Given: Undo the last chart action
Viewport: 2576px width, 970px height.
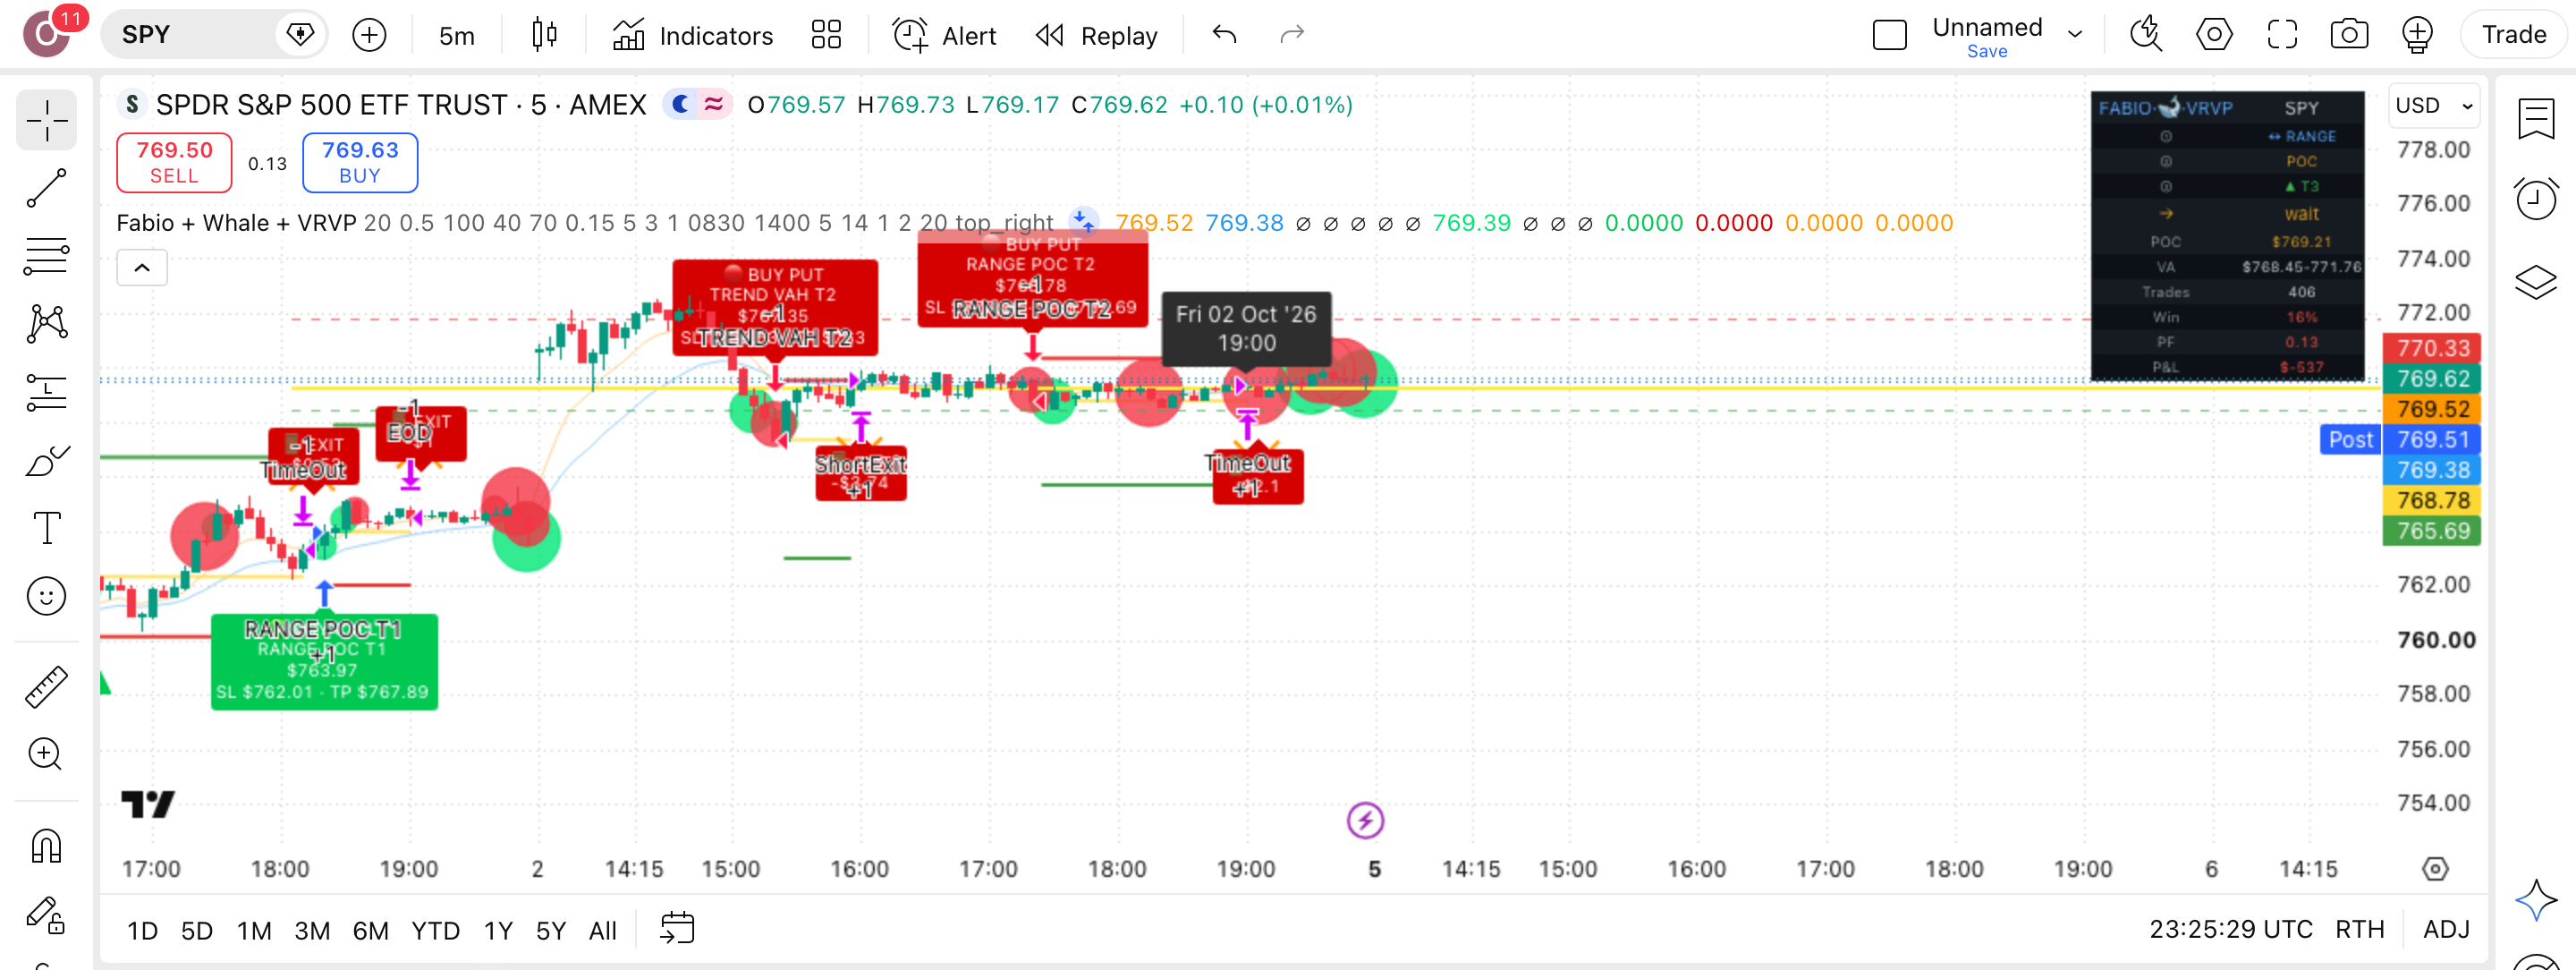Looking at the screenshot, I should pyautogui.click(x=1224, y=35).
